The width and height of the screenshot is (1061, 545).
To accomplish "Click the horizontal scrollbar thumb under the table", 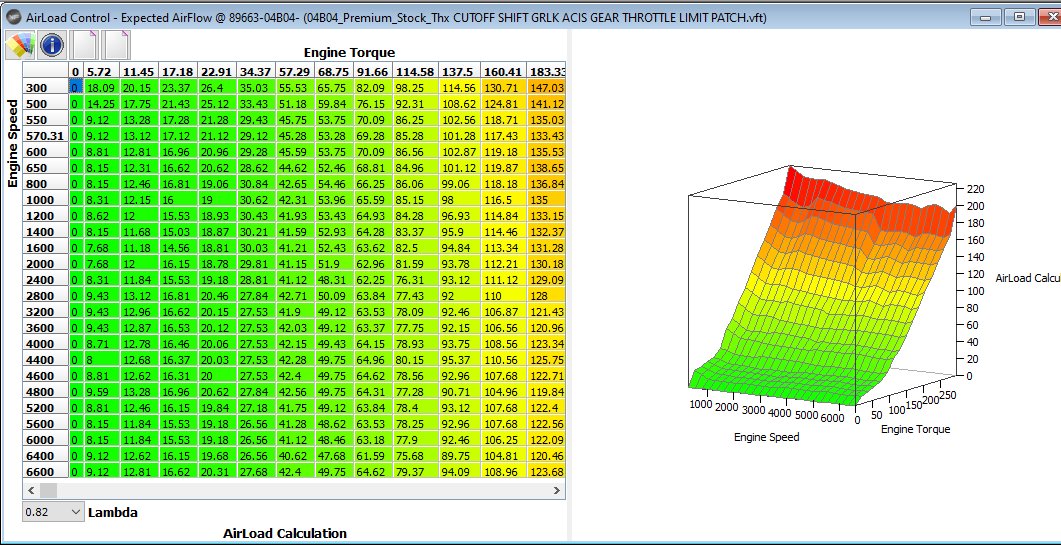I will (x=49, y=490).
